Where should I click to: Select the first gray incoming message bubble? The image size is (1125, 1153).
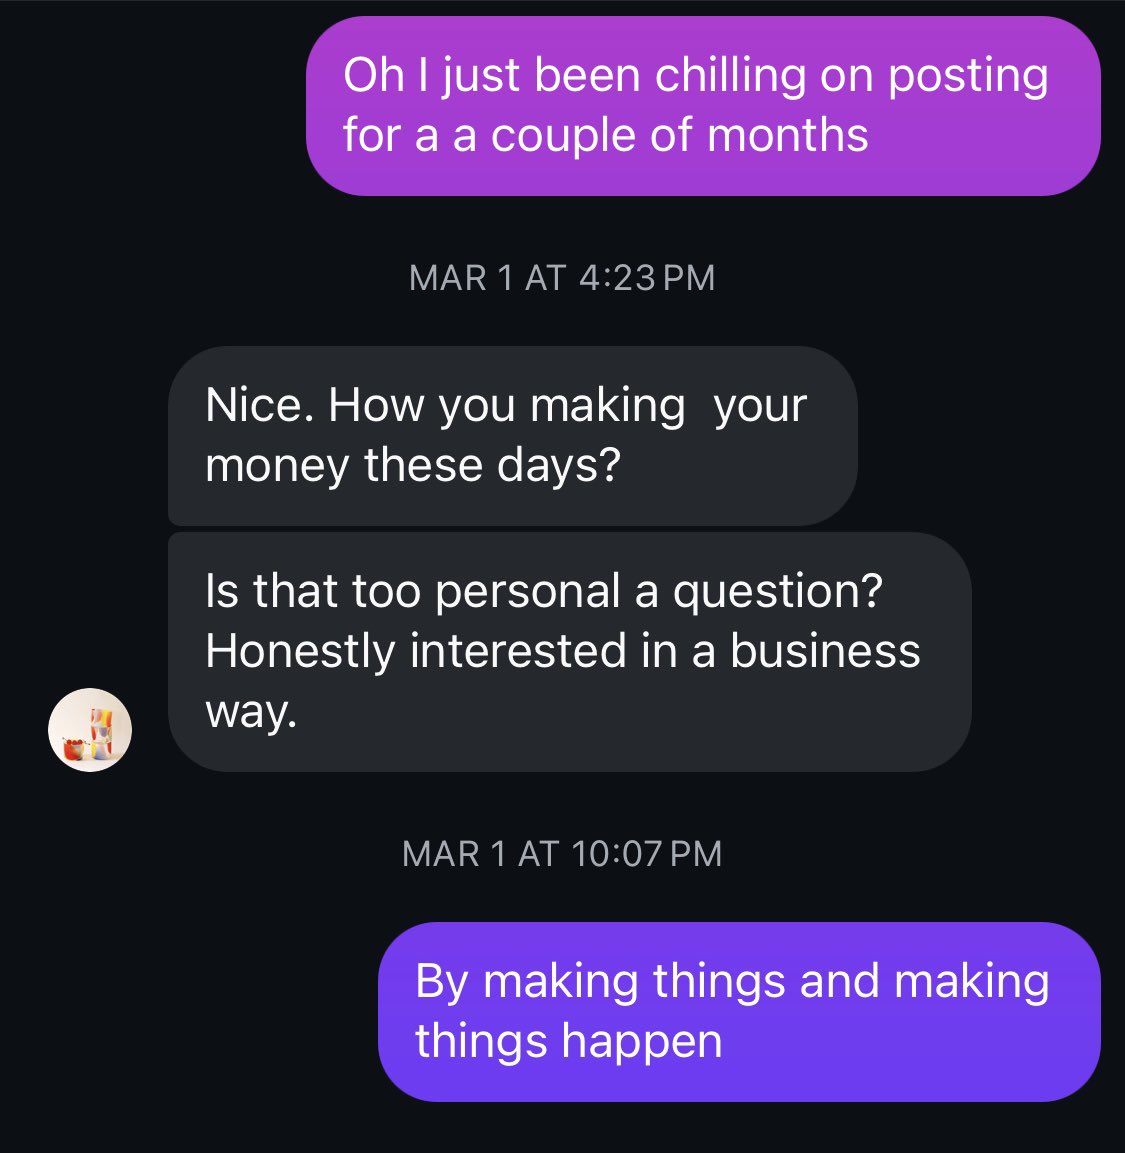(x=512, y=435)
